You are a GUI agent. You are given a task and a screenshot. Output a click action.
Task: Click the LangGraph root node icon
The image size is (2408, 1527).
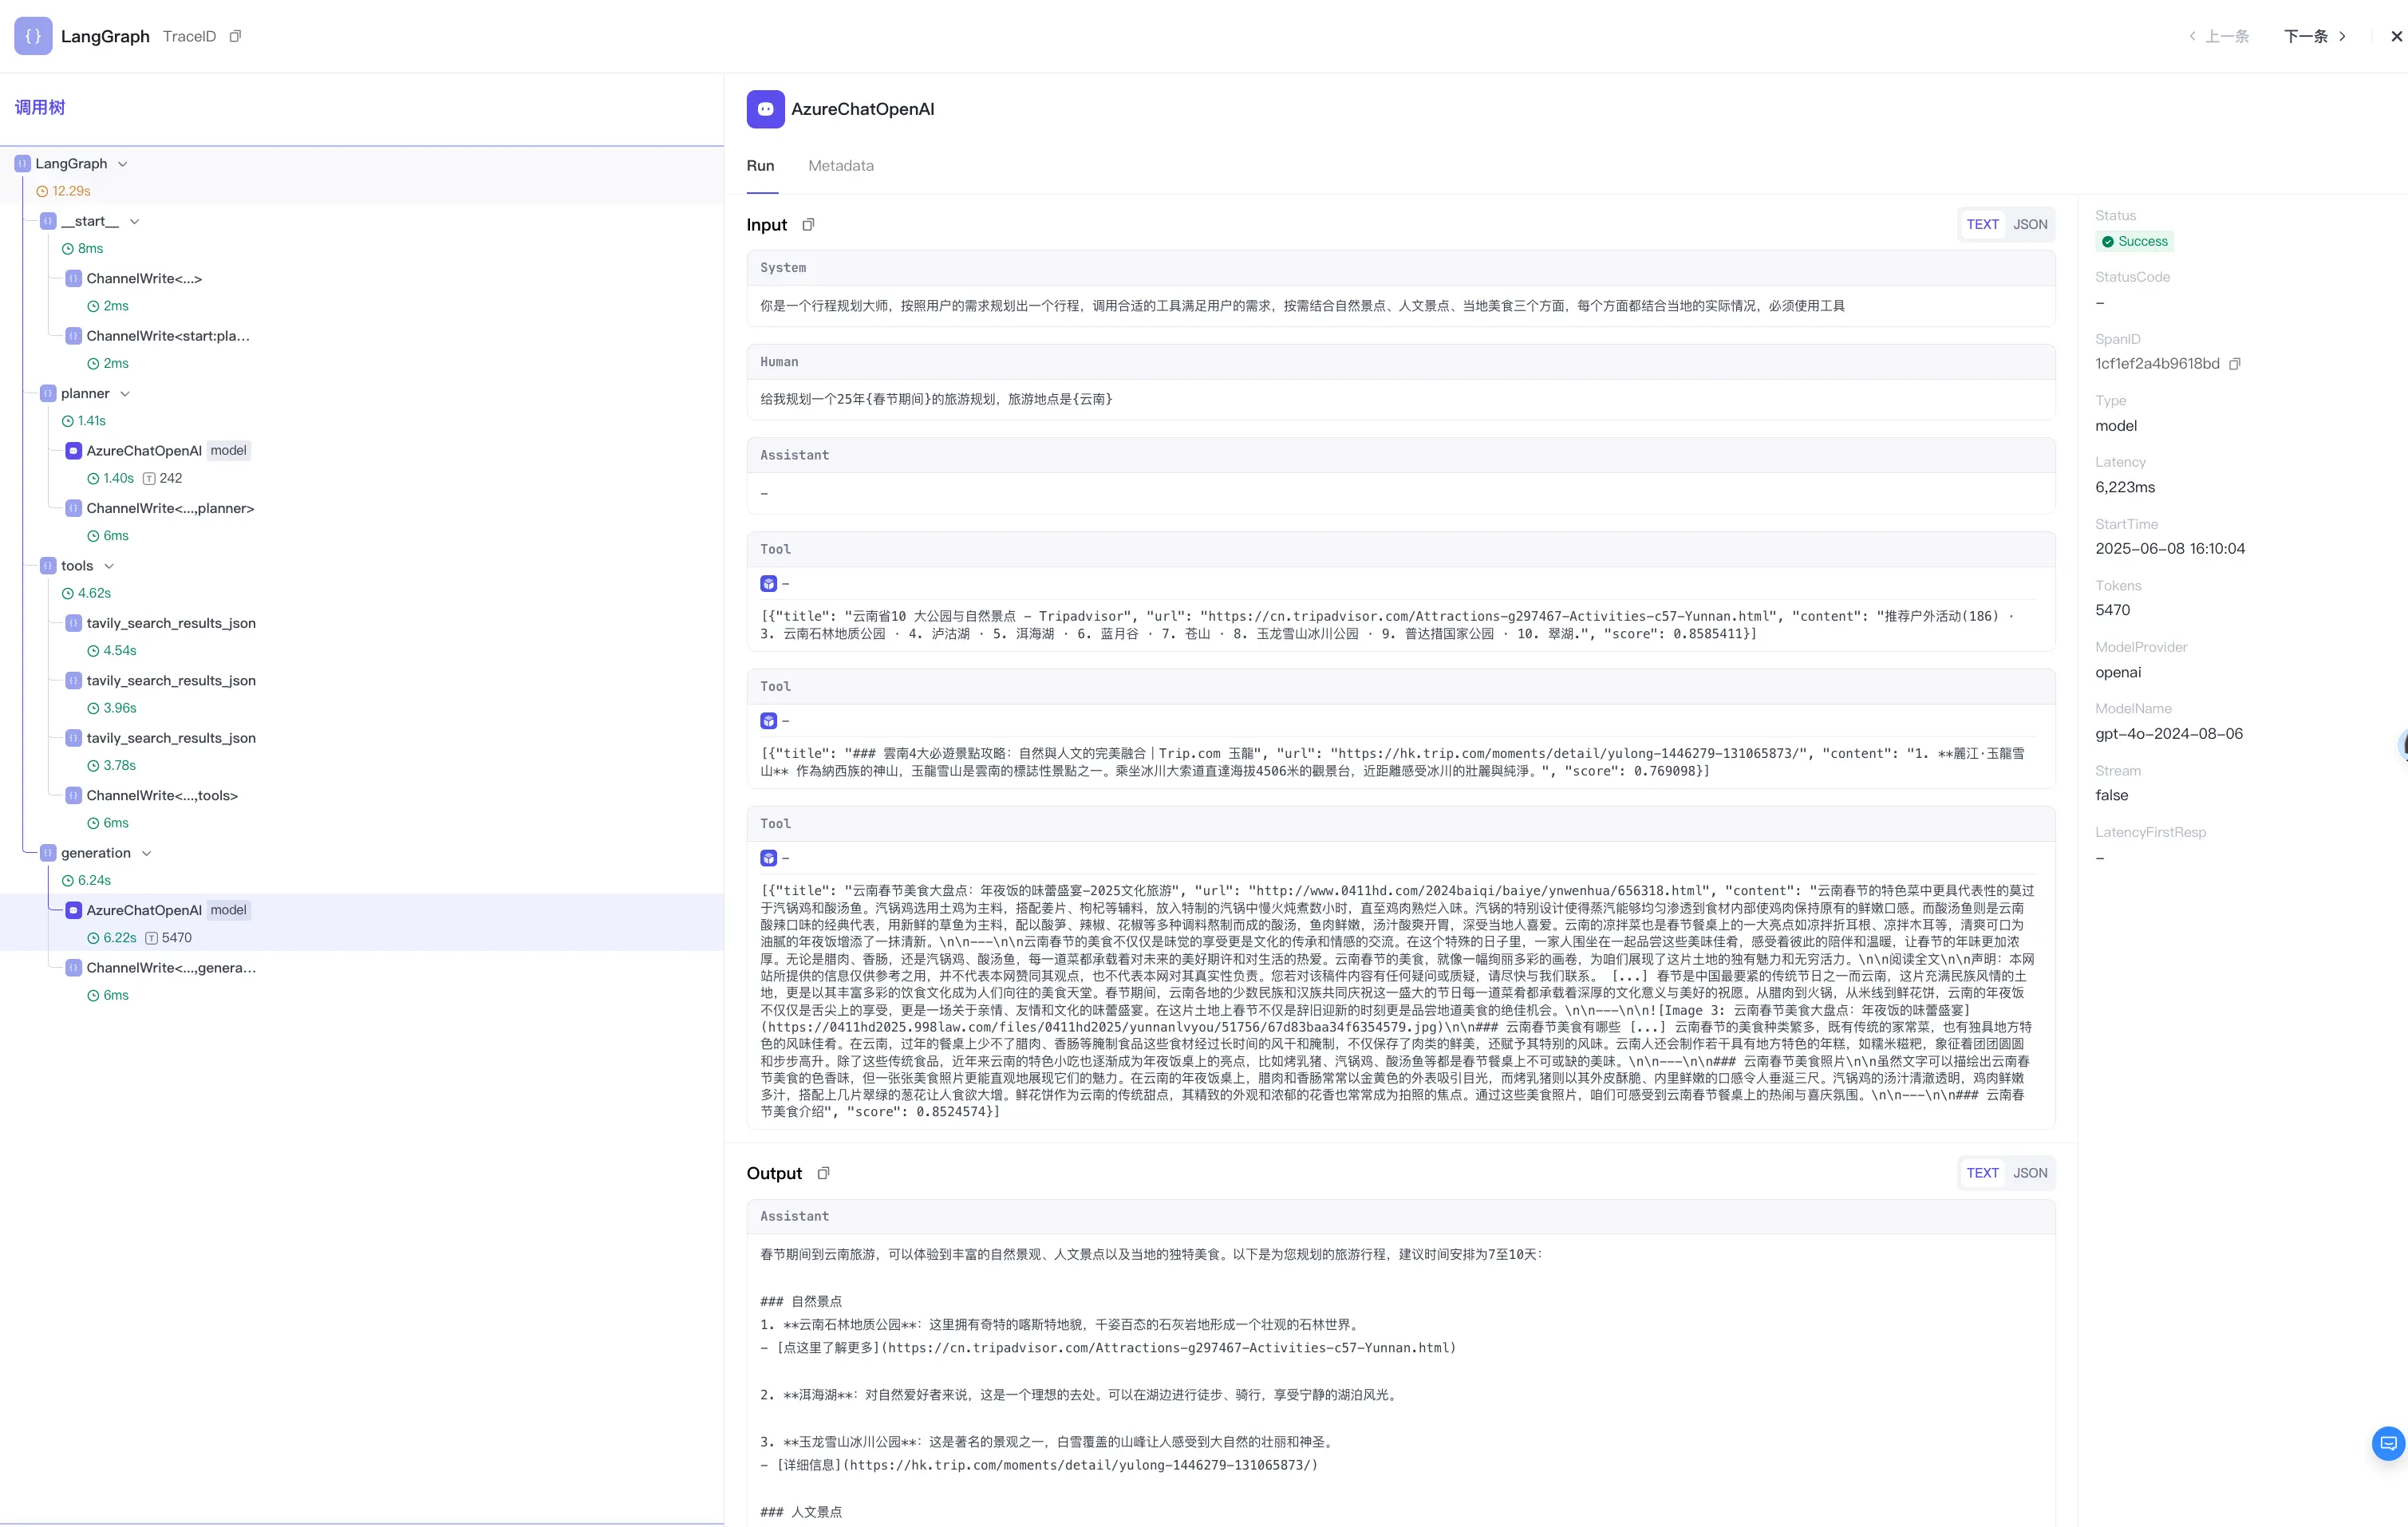[x=22, y=164]
